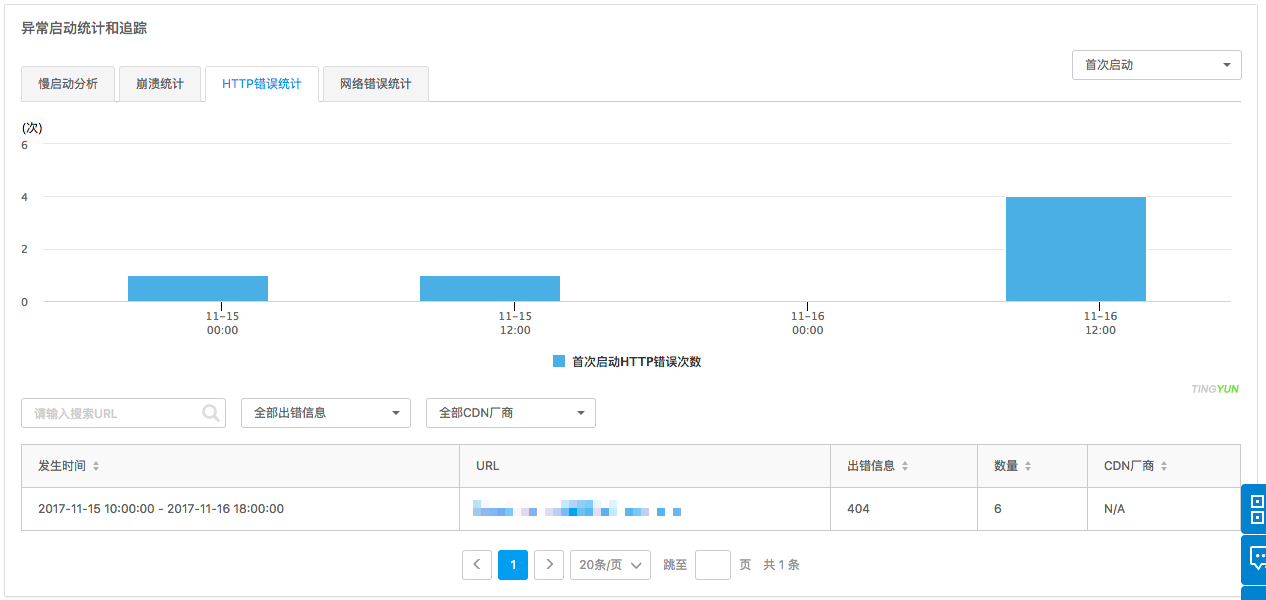Go to the next page arrow
Viewport: 1266px width, 600px height.
[x=549, y=565]
